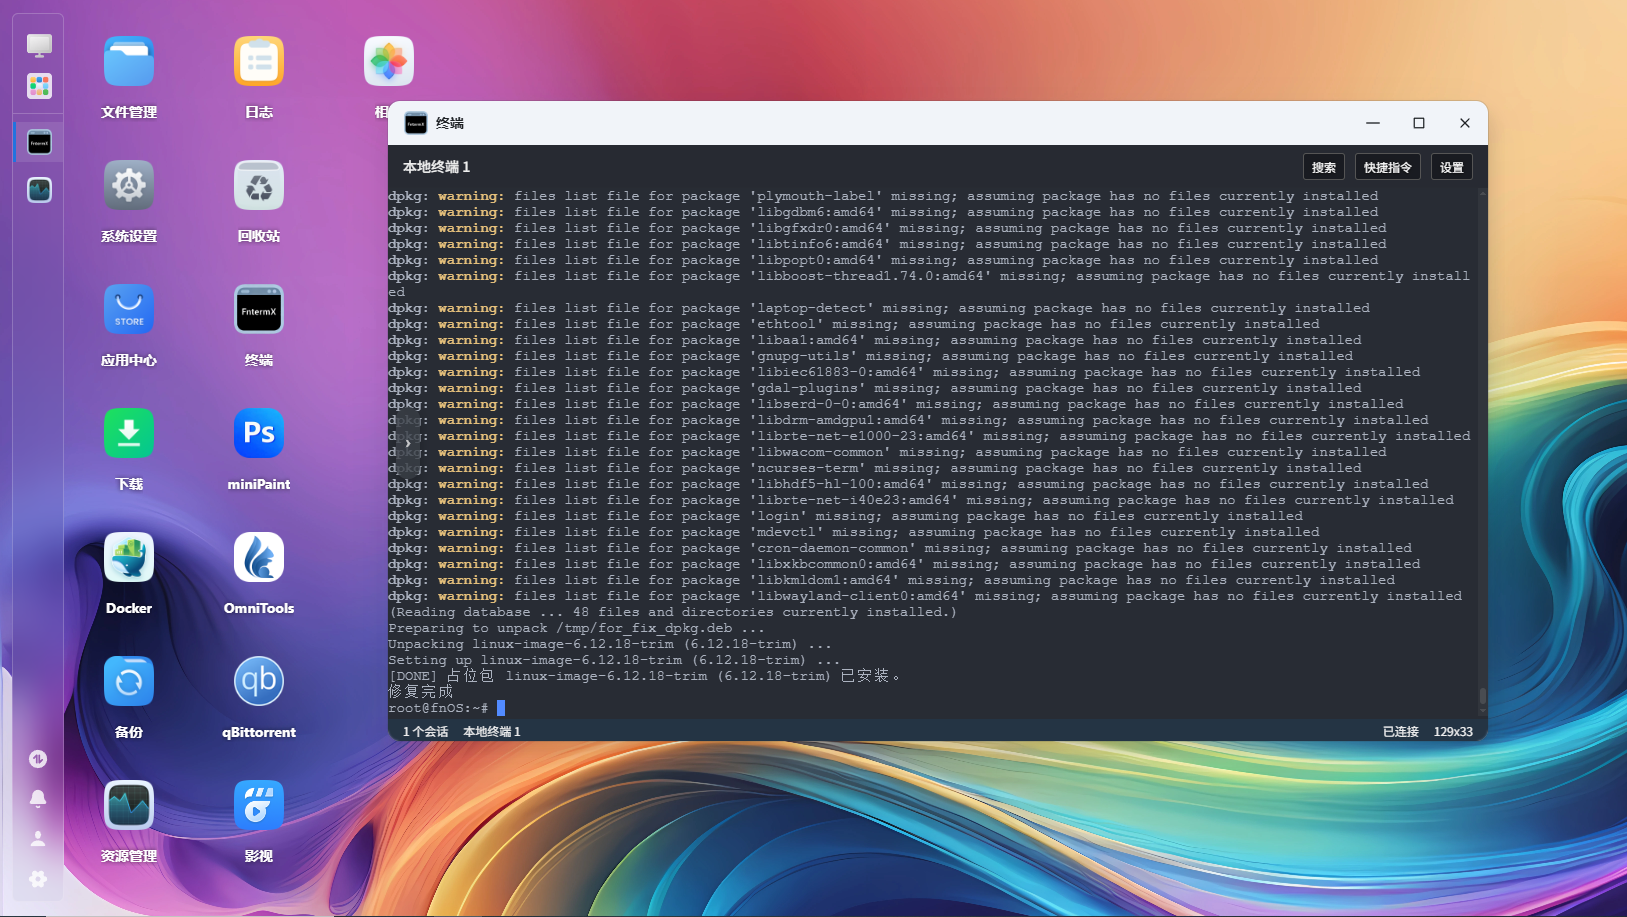Select the 本地终端 1 session tab
Screen dimensions: 1627x917
(436, 167)
